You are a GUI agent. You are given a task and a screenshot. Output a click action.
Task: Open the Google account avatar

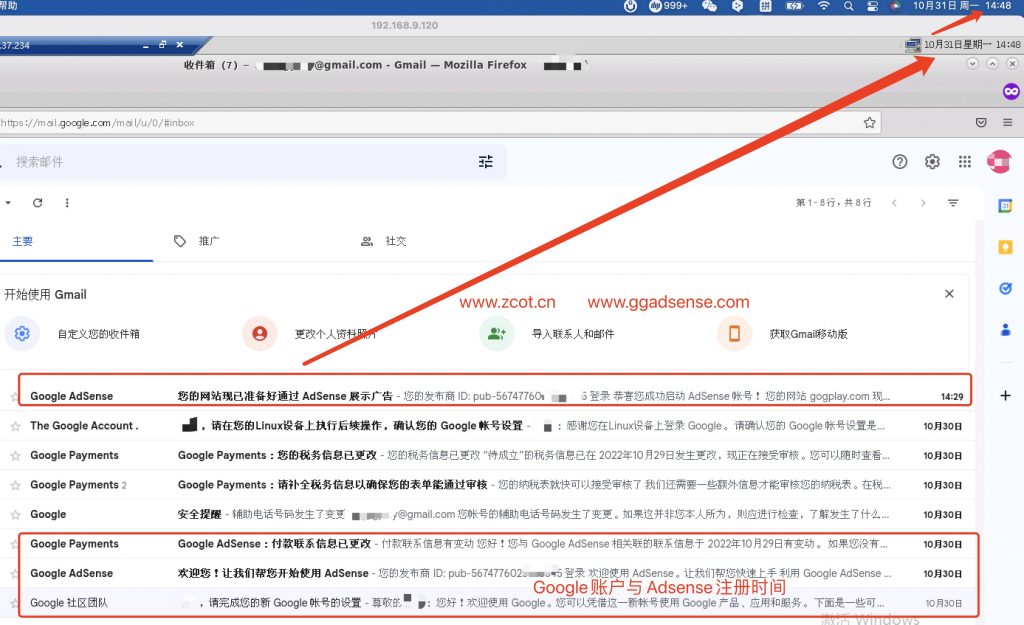pos(999,161)
